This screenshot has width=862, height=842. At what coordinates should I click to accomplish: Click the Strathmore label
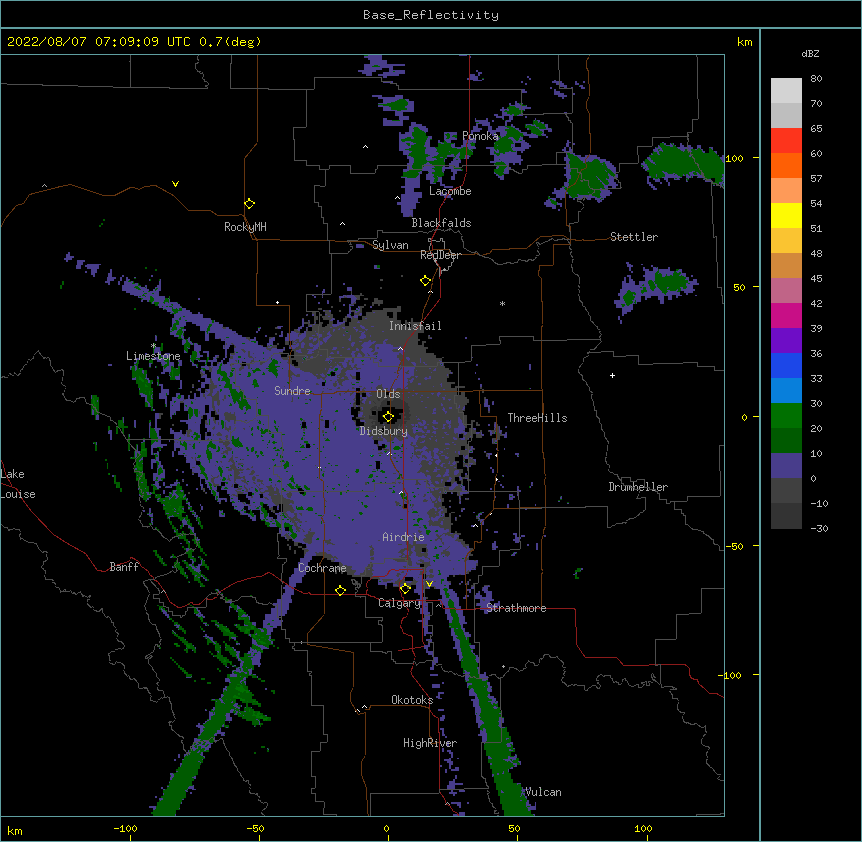tap(516, 608)
